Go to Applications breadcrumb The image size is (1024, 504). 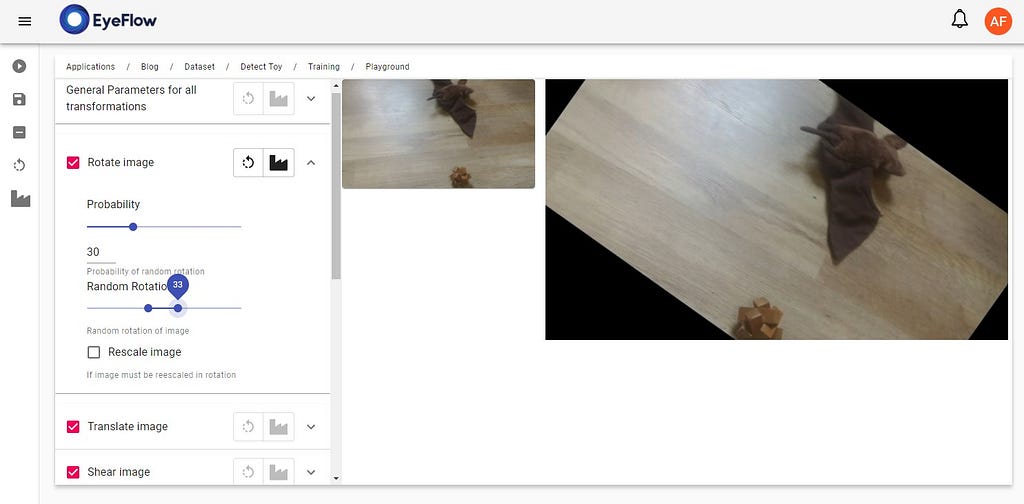click(x=90, y=67)
